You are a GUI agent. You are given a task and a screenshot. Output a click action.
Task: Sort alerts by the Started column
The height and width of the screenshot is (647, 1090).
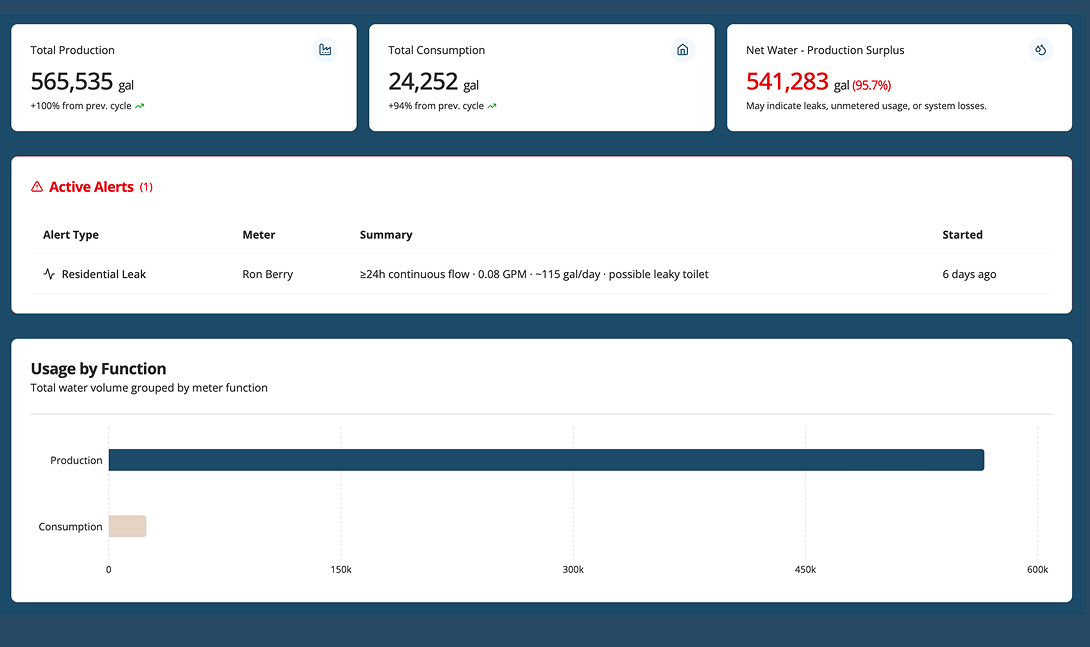coord(962,234)
